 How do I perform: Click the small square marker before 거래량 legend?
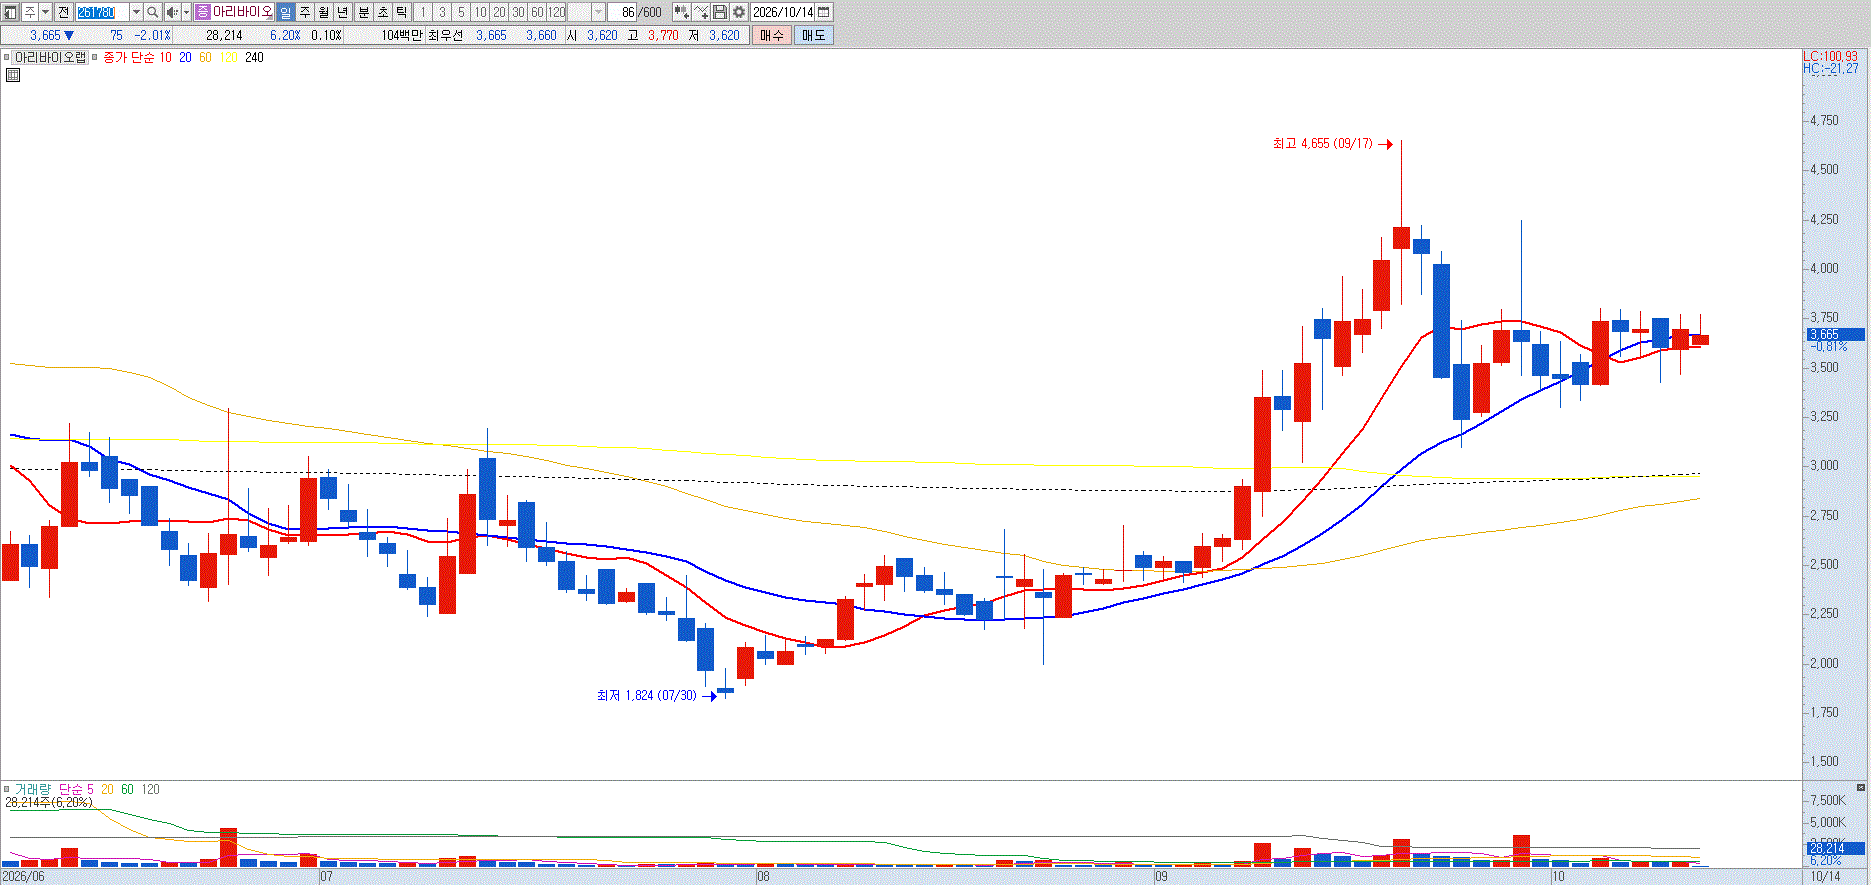[7, 789]
